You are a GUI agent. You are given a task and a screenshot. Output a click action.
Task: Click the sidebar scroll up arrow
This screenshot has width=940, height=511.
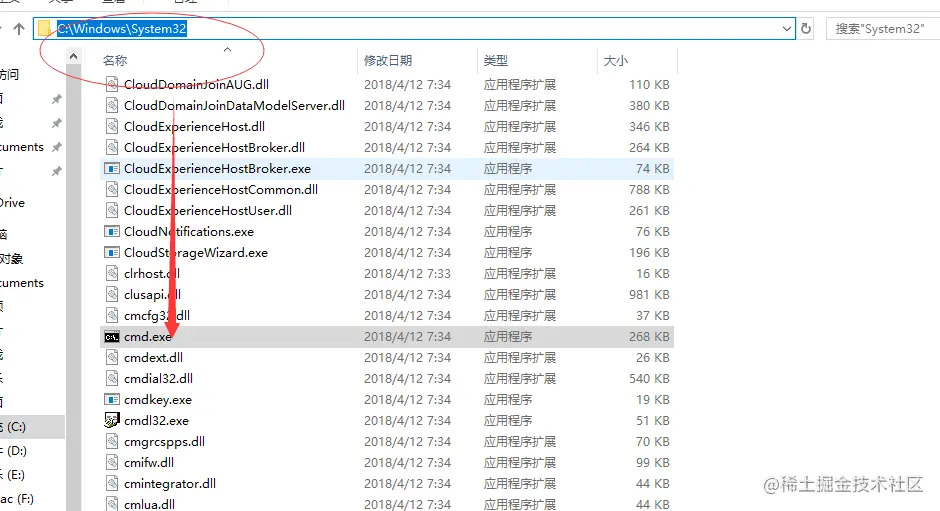pos(73,56)
